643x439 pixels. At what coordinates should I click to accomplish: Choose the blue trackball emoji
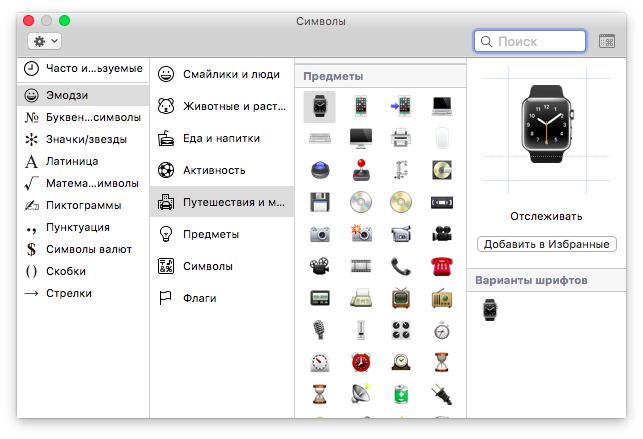point(319,170)
